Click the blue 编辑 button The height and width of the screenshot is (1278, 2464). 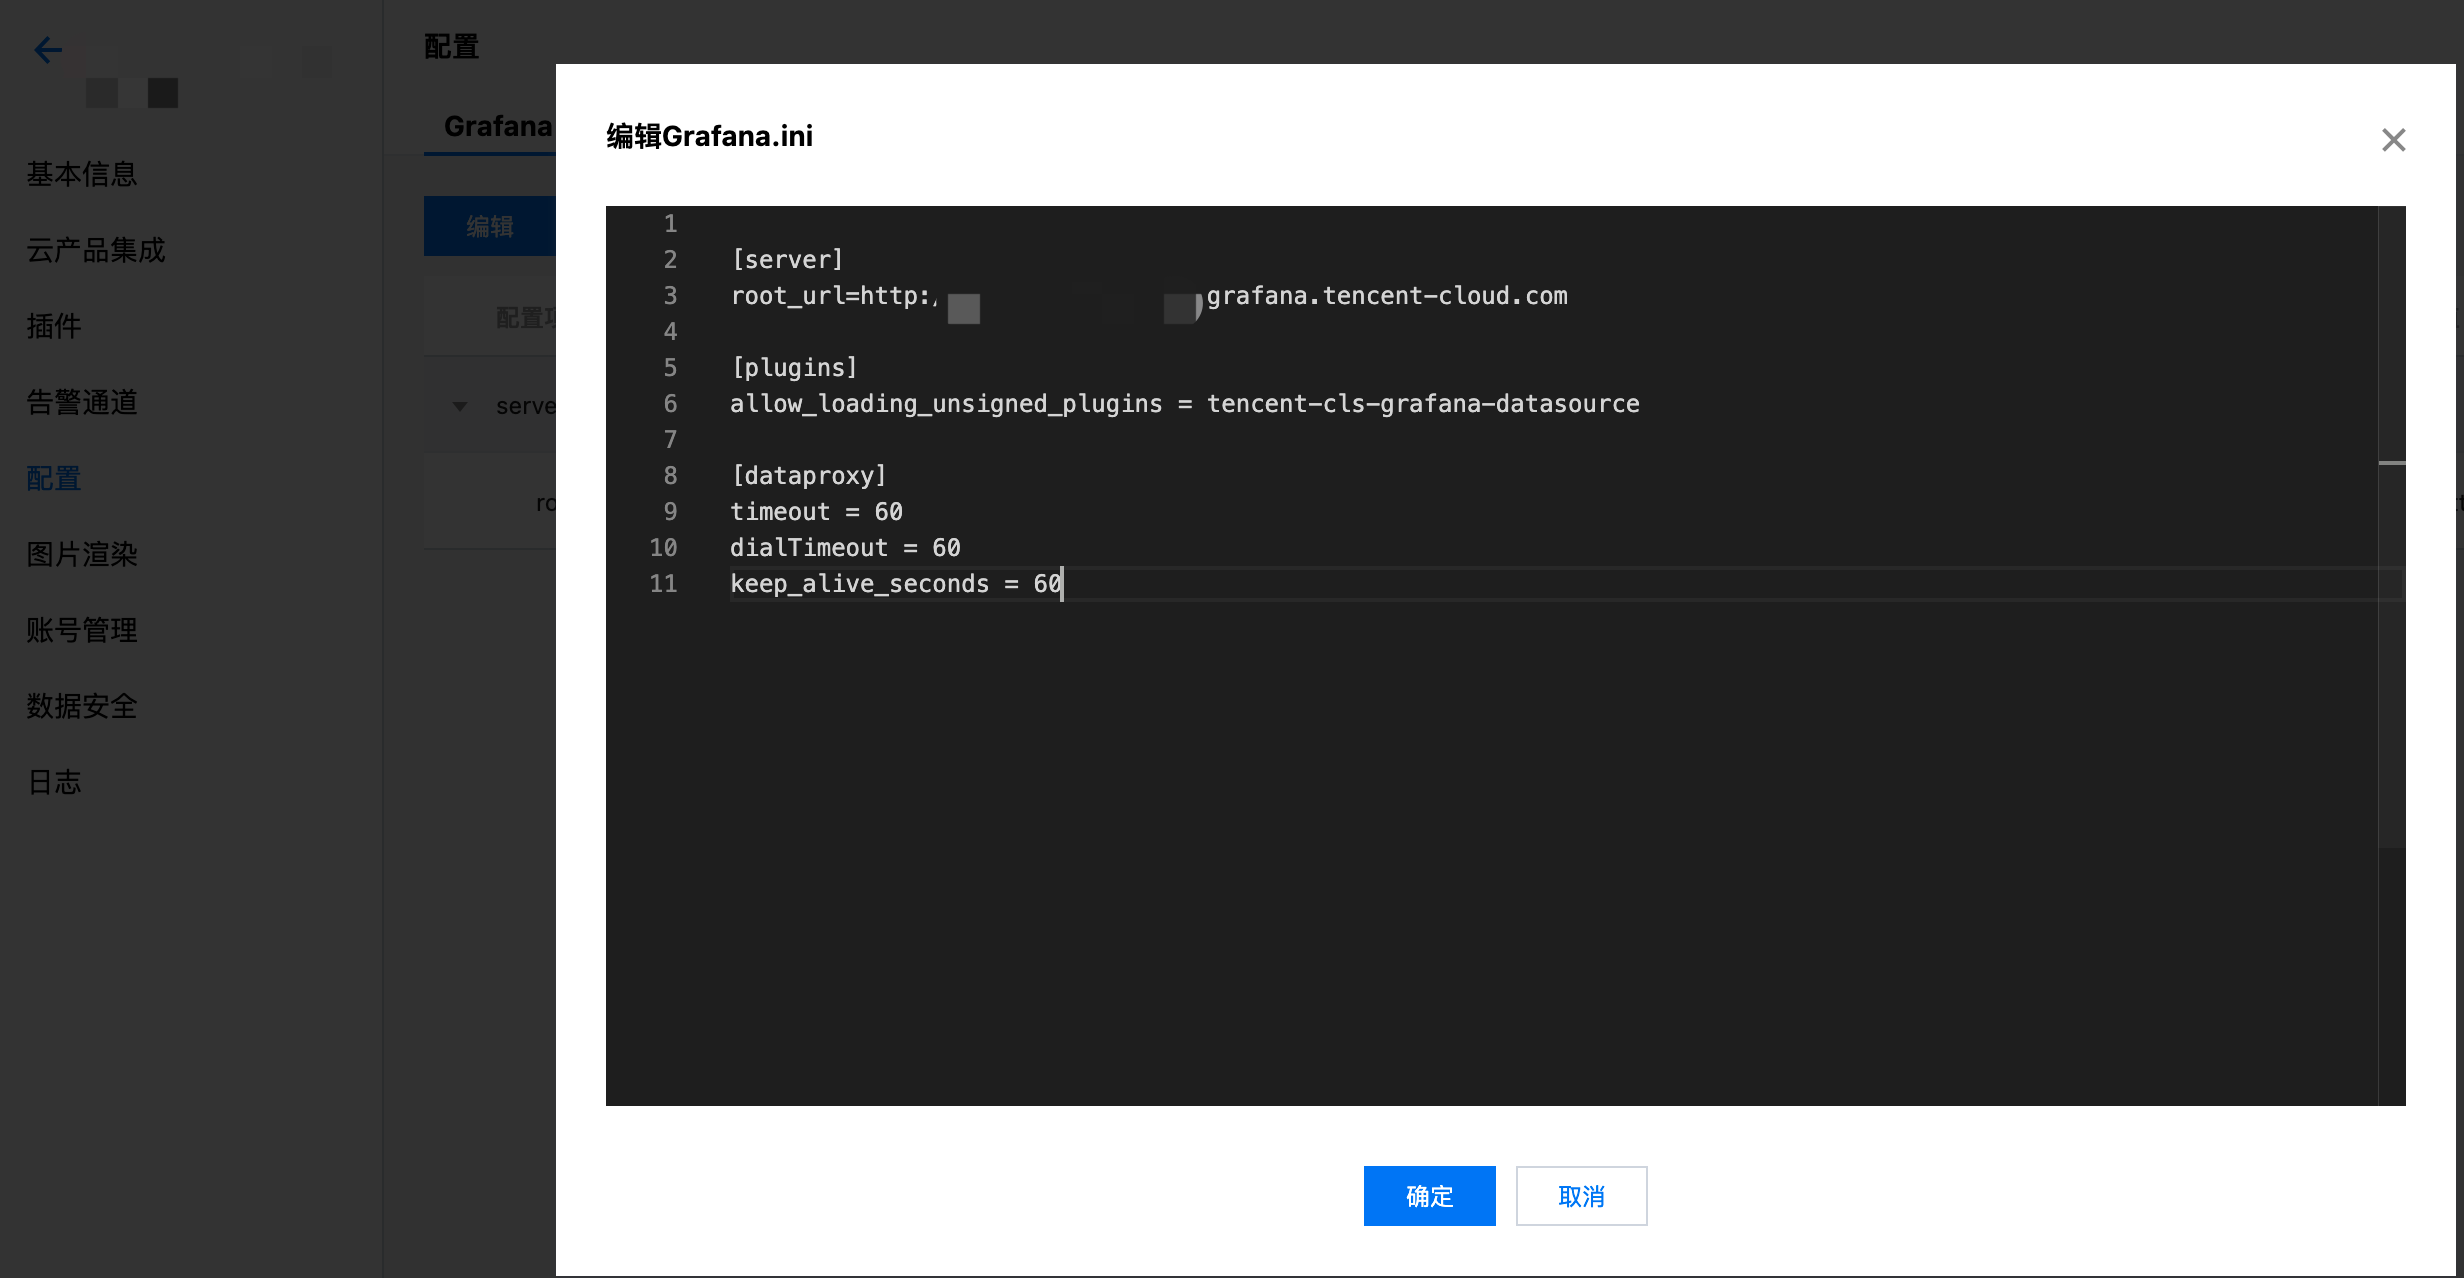pos(489,227)
